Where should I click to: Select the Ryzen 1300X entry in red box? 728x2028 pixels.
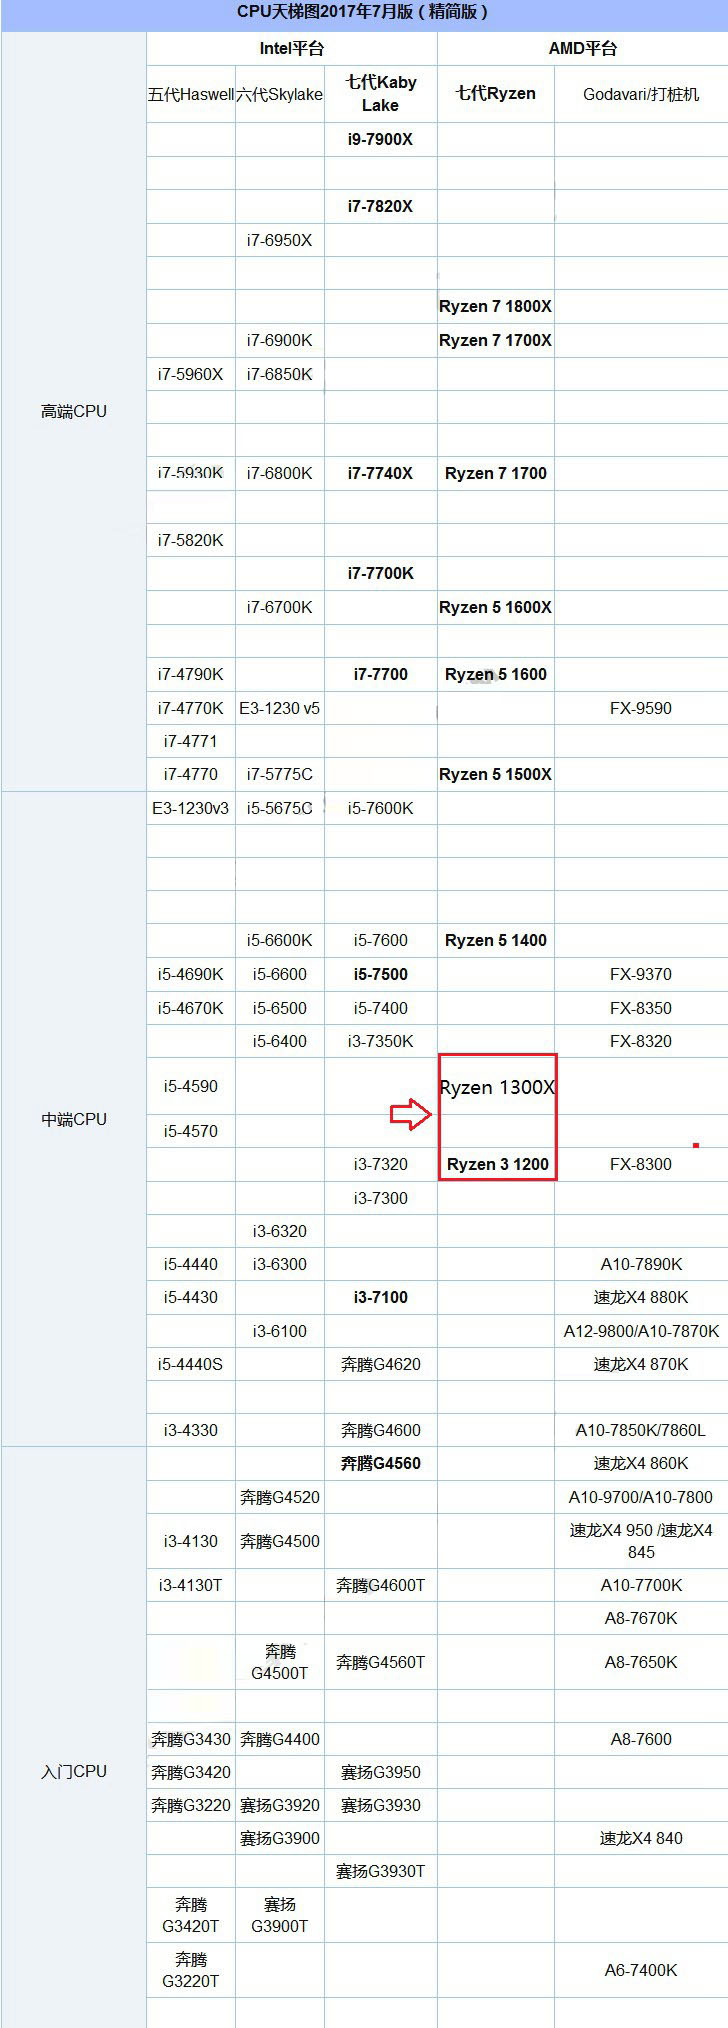pyautogui.click(x=497, y=1087)
